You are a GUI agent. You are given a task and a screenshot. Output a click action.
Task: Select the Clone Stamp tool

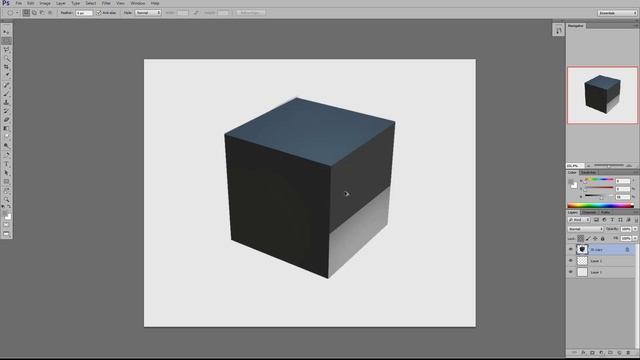tap(6, 102)
